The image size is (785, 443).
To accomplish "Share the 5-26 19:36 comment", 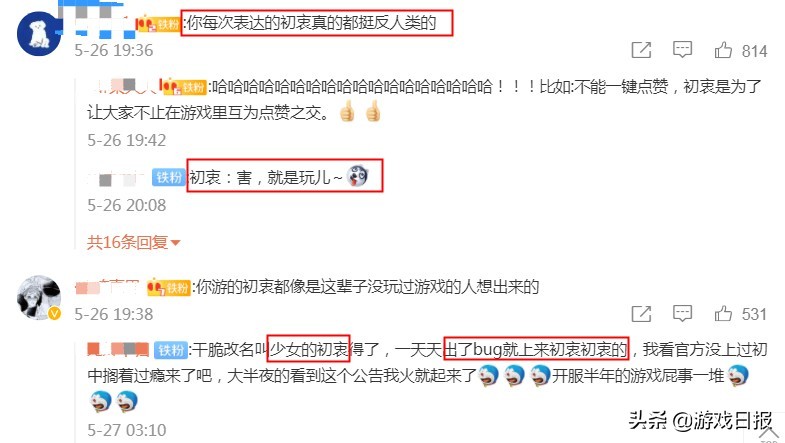I will [x=641, y=50].
